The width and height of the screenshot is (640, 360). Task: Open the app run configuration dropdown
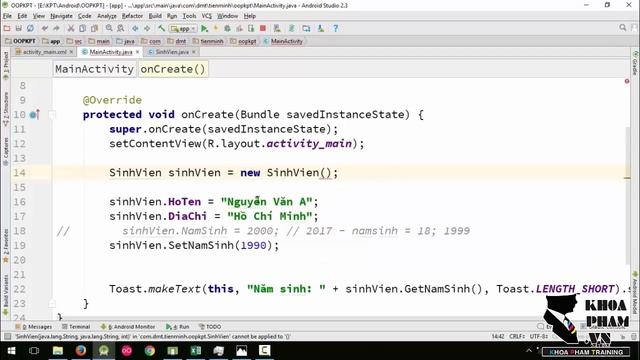(x=183, y=29)
